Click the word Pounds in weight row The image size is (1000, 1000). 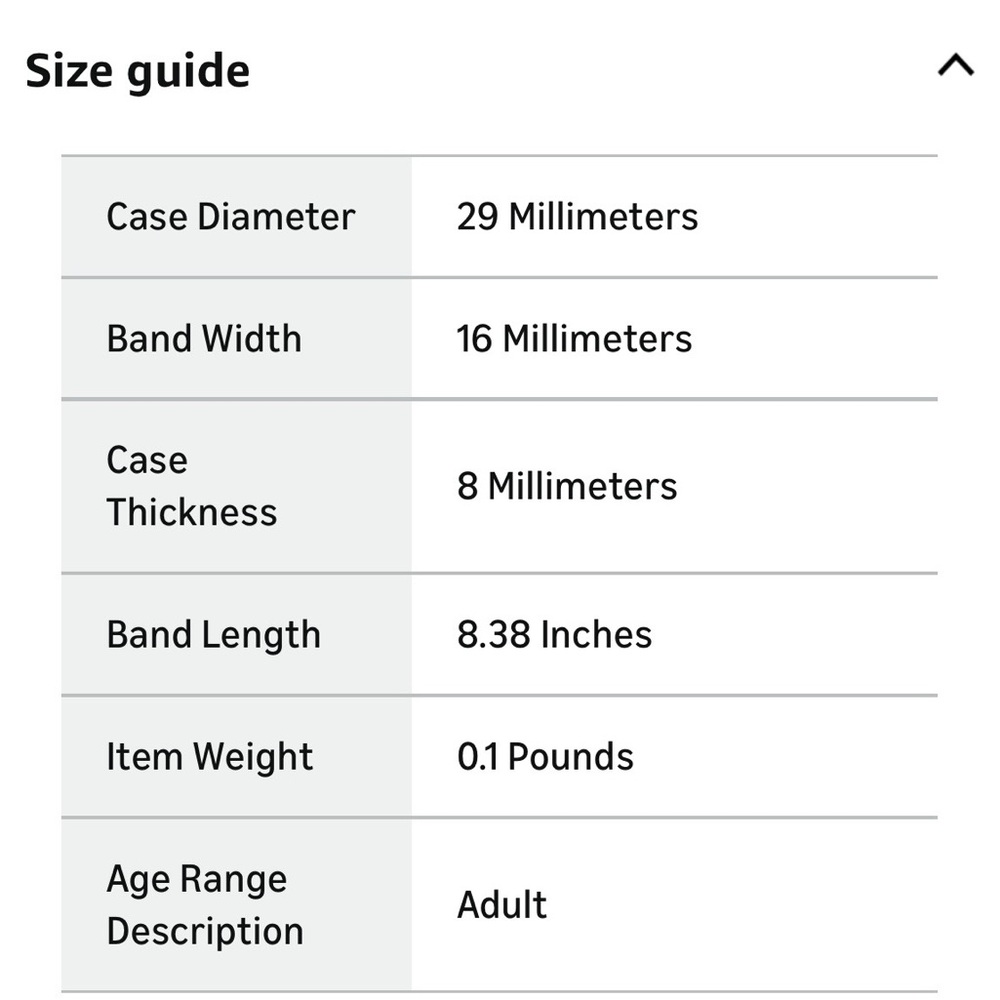tap(571, 757)
